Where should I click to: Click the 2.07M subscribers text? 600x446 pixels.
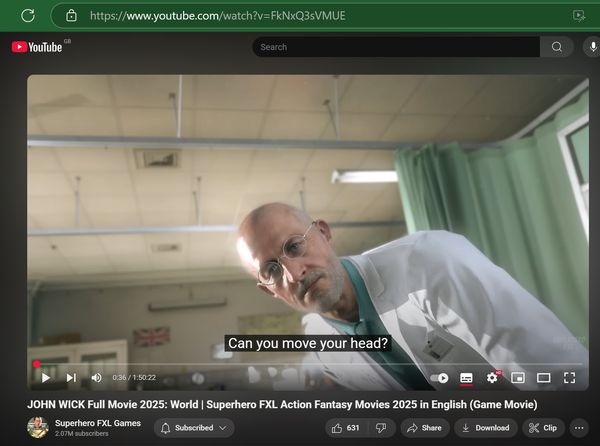point(82,434)
